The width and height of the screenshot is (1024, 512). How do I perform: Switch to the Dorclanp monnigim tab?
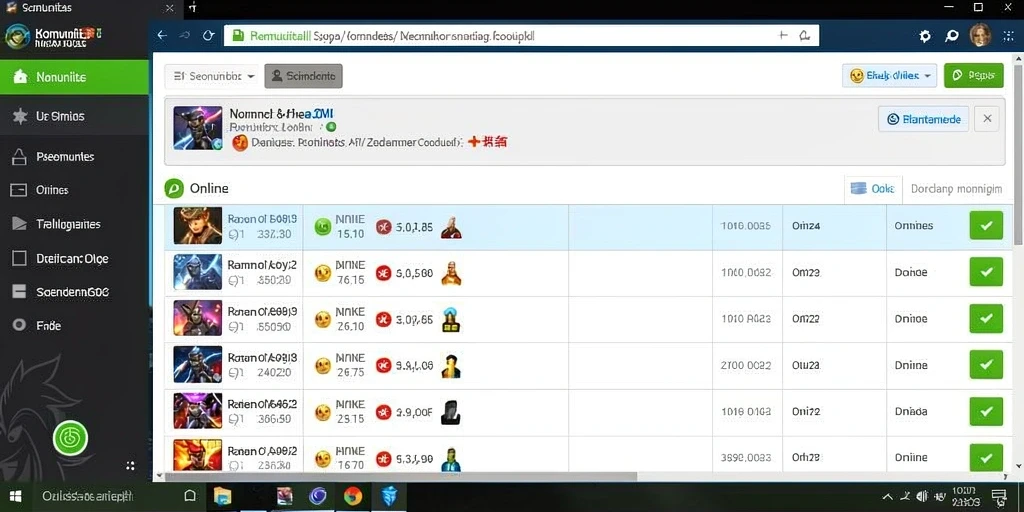coord(956,189)
